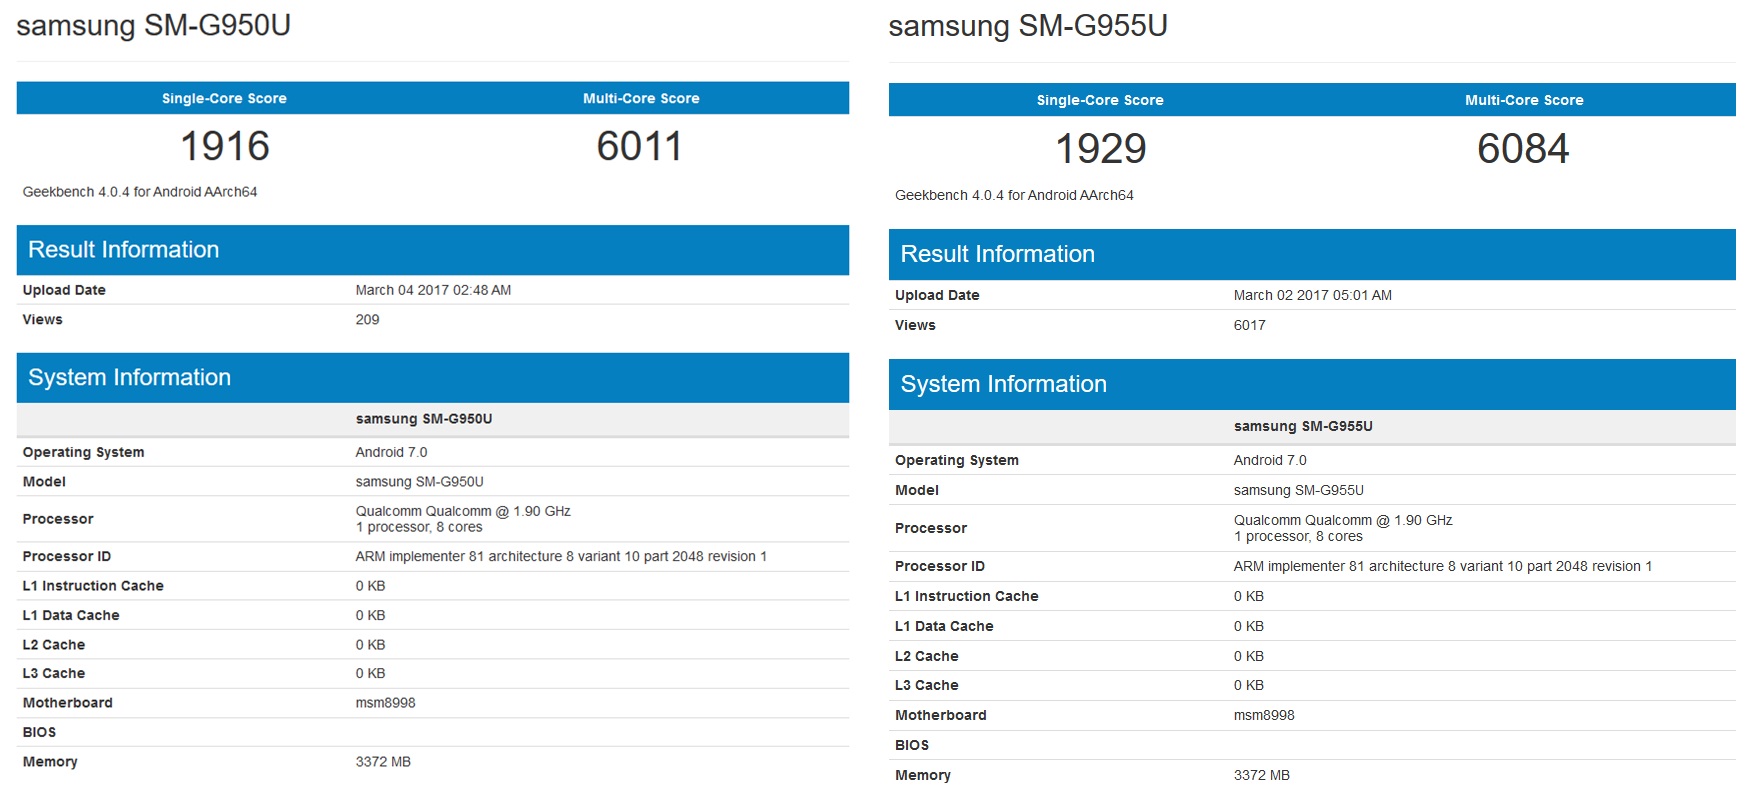
Task: Select msm8998 motherboard value for SM-G950U
Action: click(385, 703)
